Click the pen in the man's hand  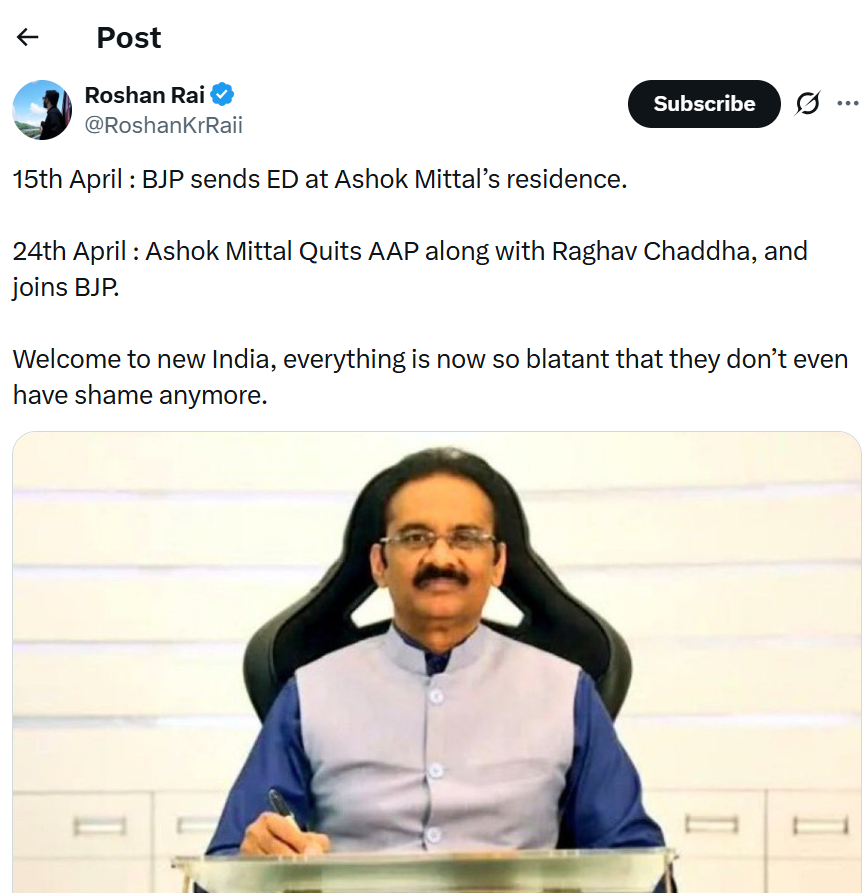283,810
